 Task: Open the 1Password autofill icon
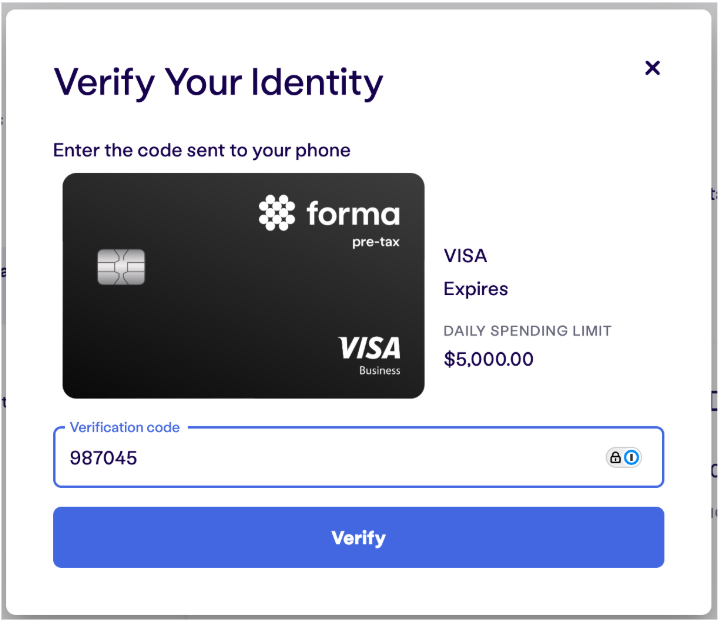click(632, 457)
